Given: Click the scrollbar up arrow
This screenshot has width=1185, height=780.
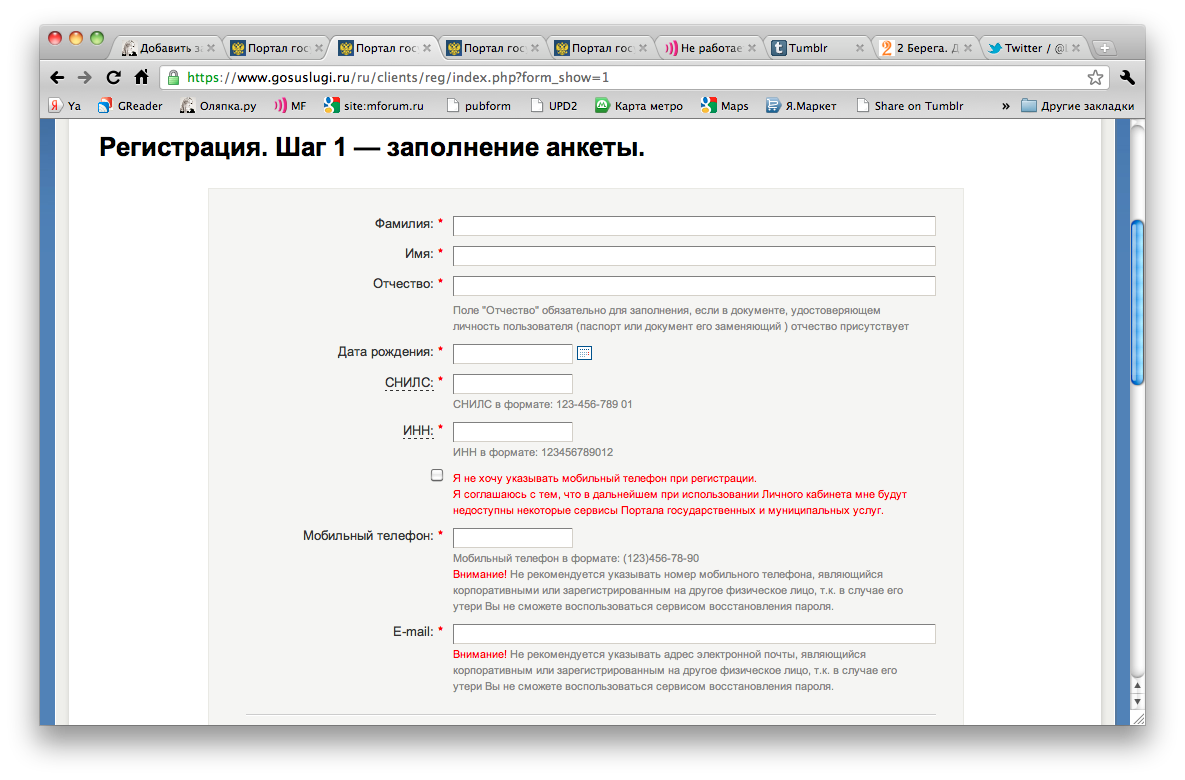Looking at the screenshot, I should 1137,686.
